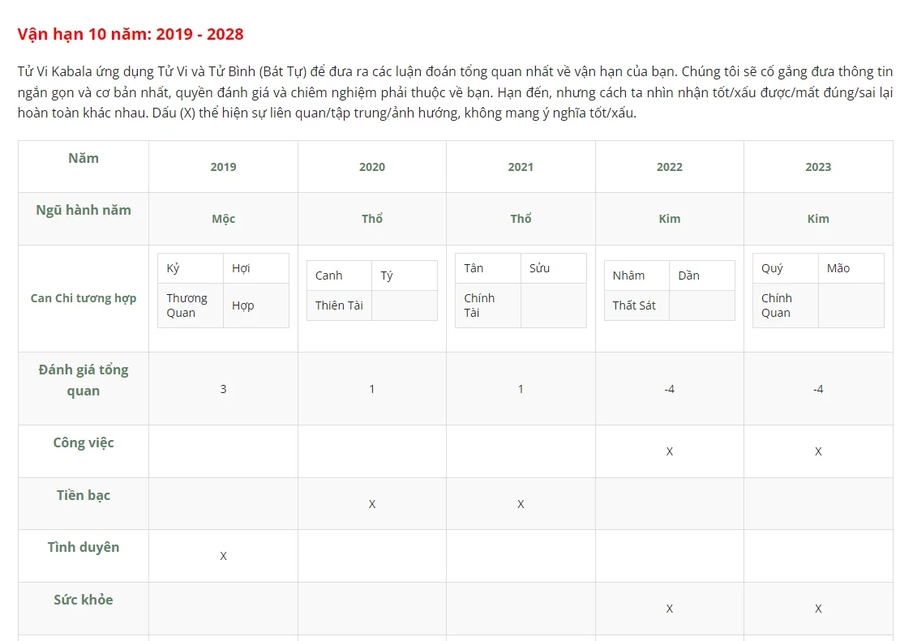
Task: Select the 2019 year column header
Action: tap(223, 167)
